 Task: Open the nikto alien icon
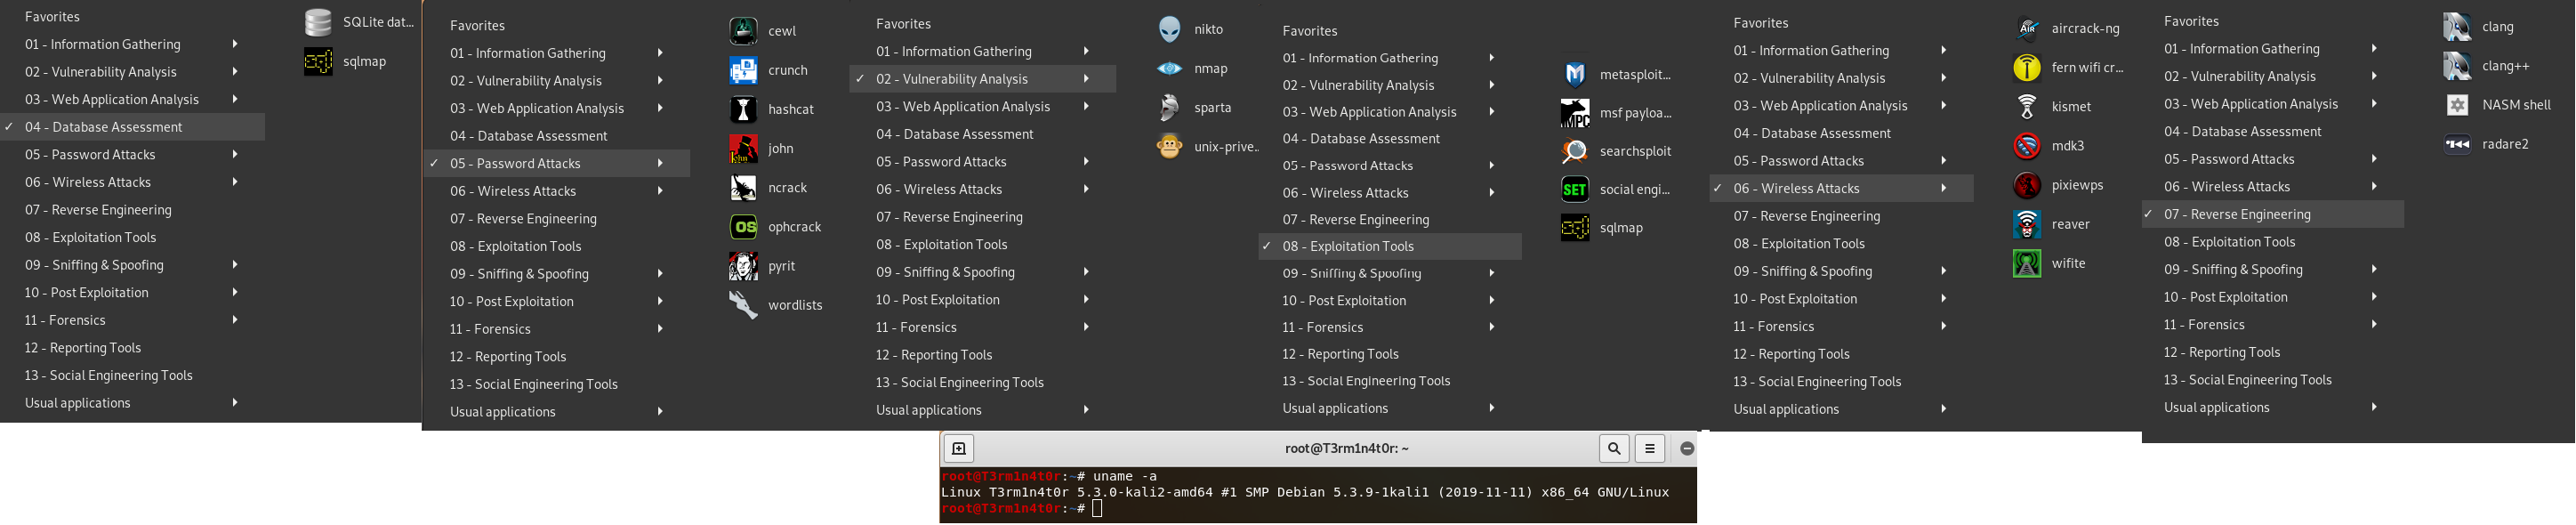coord(1169,29)
